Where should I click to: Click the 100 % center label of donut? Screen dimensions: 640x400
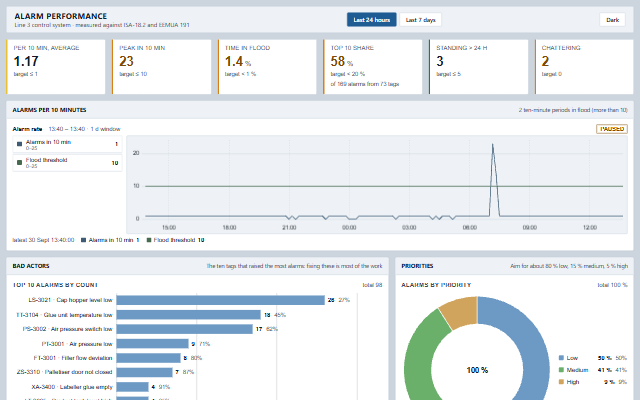[477, 370]
